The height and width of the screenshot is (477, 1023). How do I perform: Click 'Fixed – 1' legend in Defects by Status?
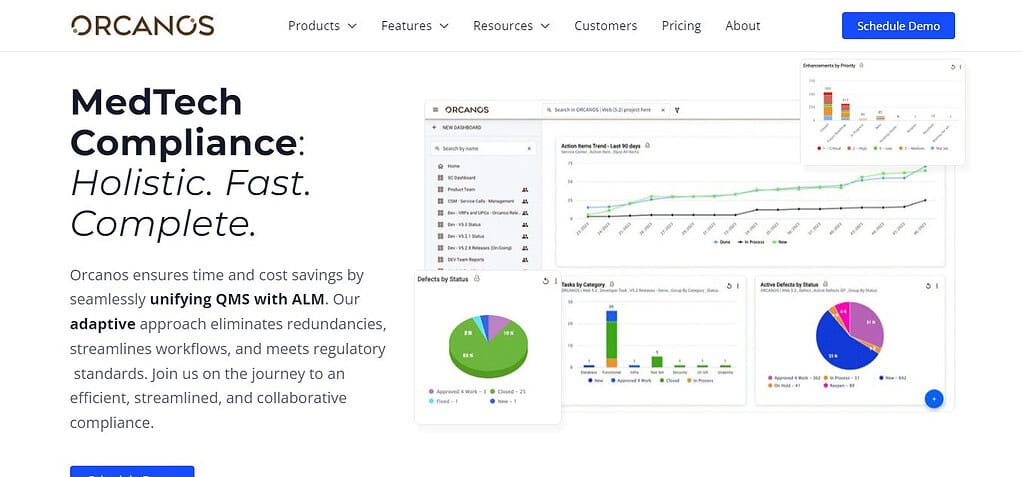(x=443, y=401)
